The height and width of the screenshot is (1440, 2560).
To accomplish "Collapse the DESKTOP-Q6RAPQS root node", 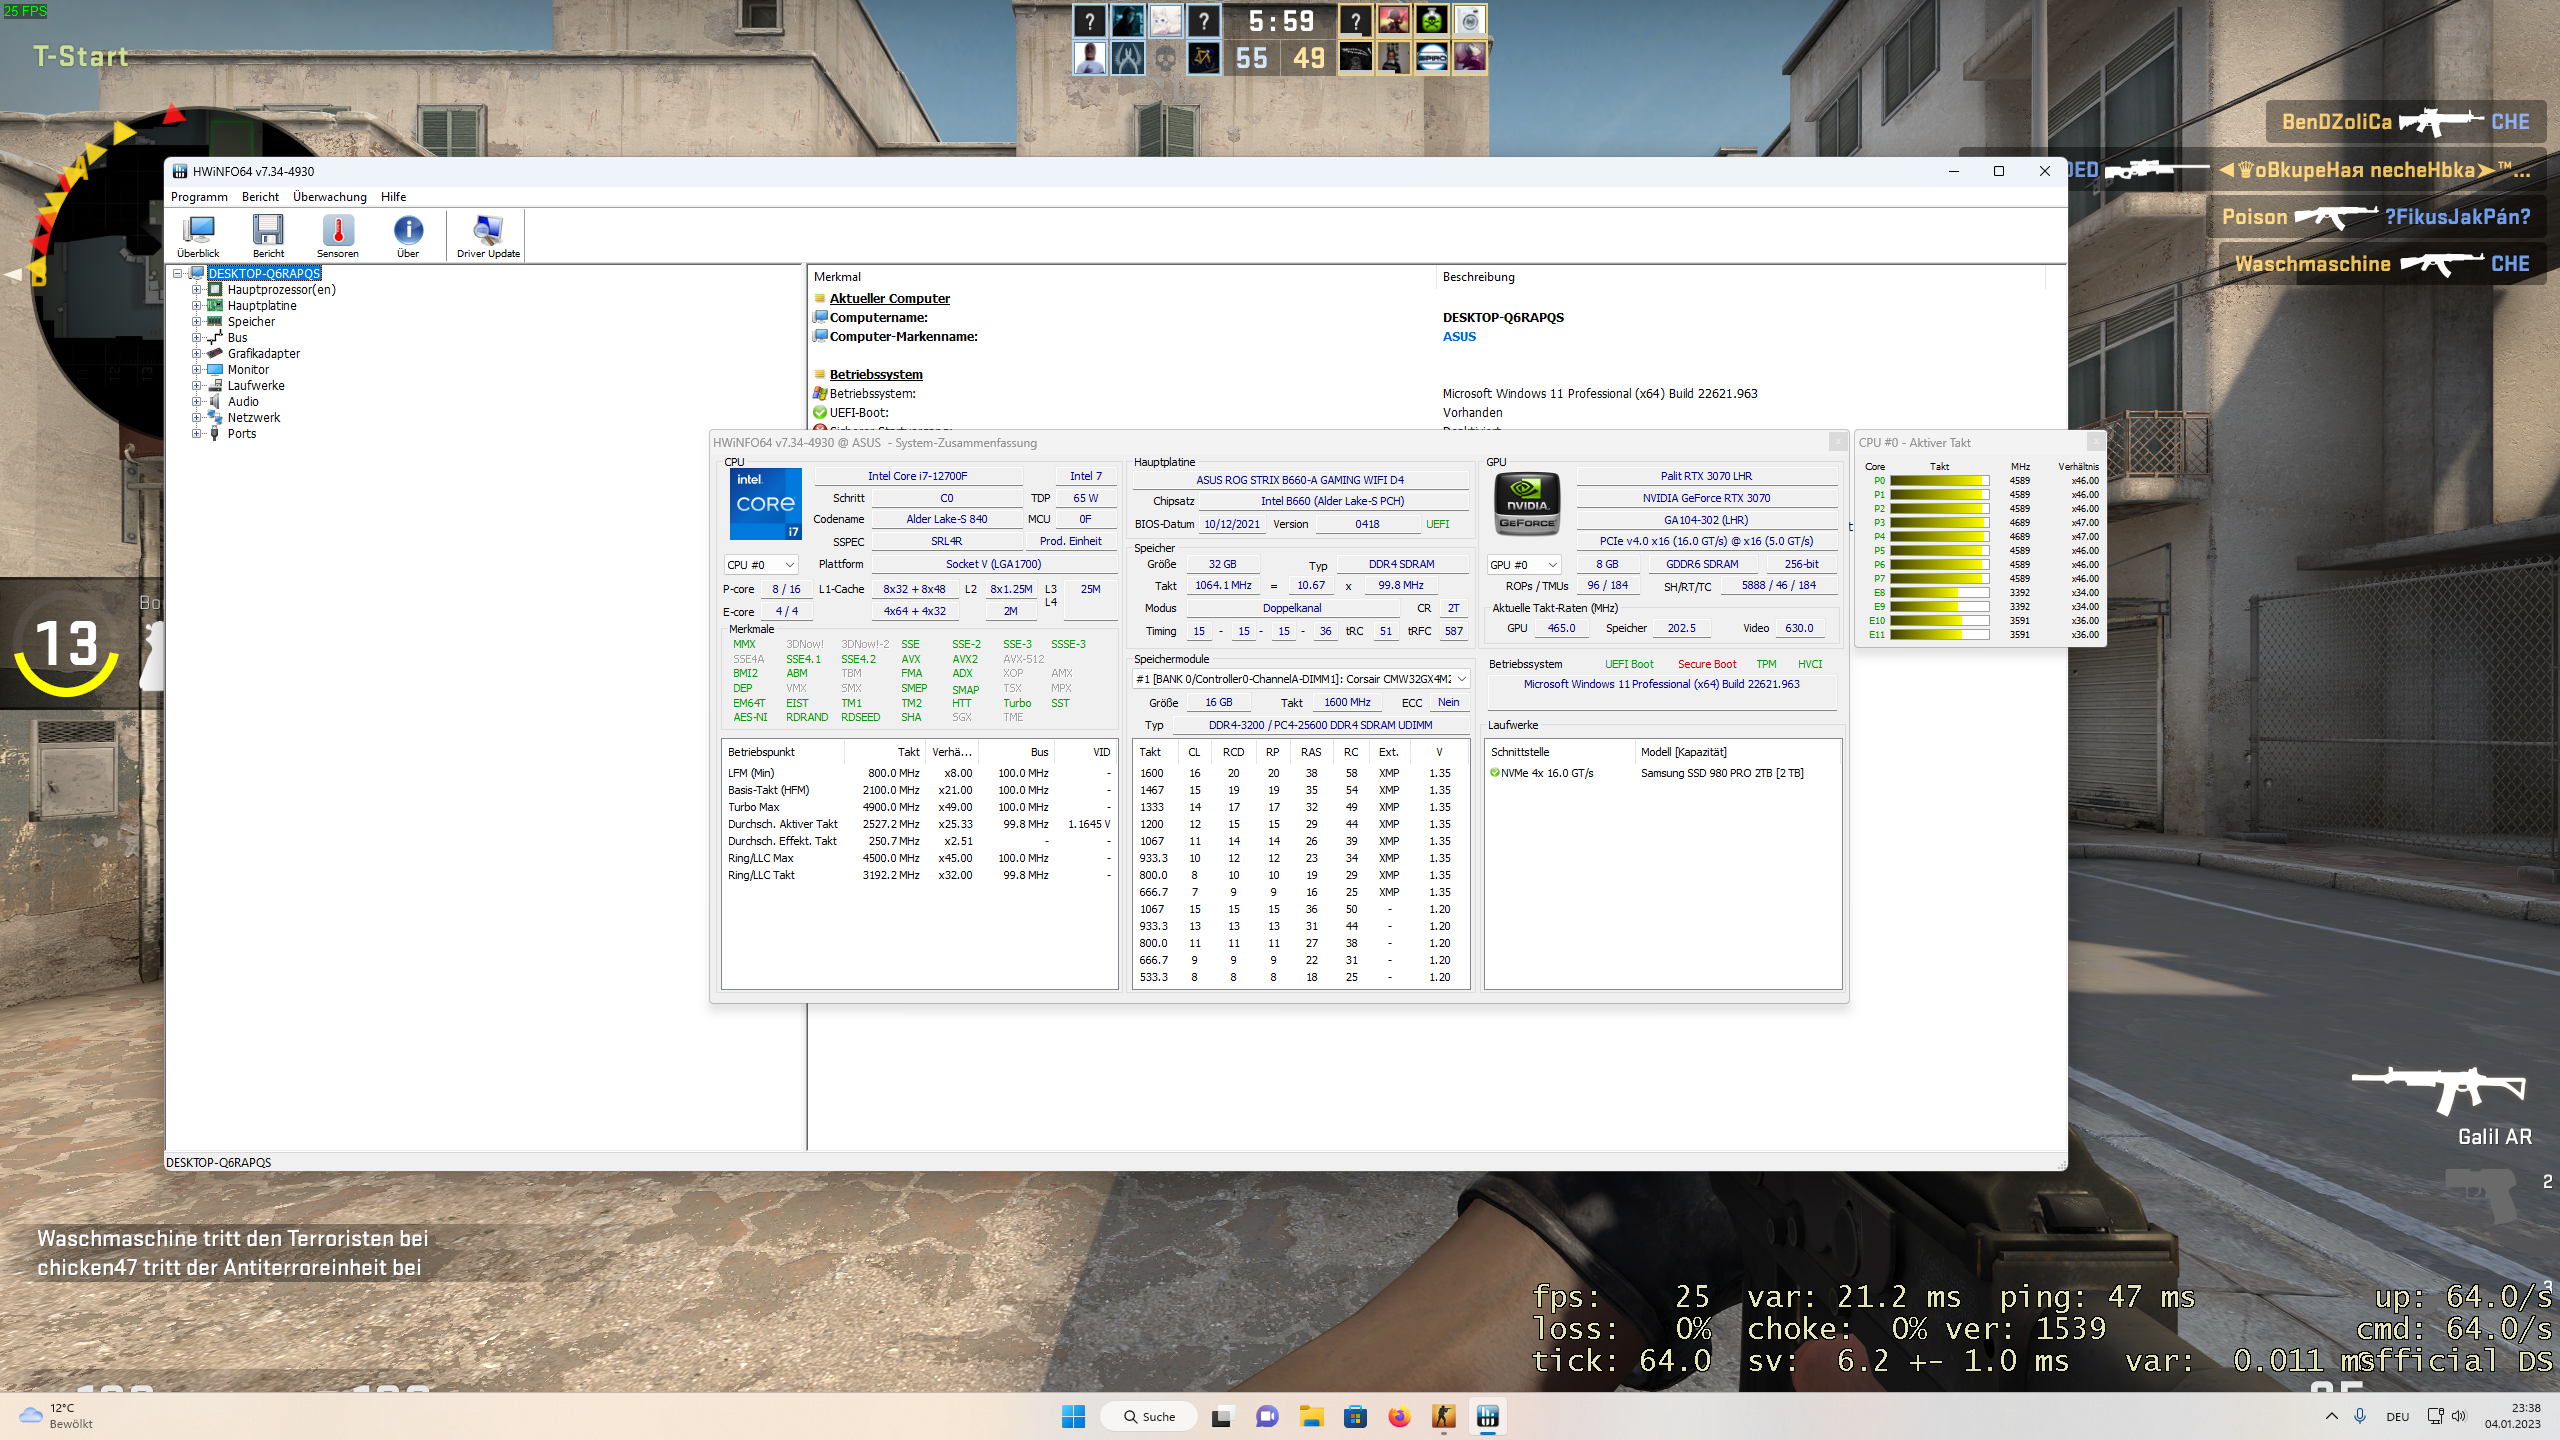I will tap(178, 273).
